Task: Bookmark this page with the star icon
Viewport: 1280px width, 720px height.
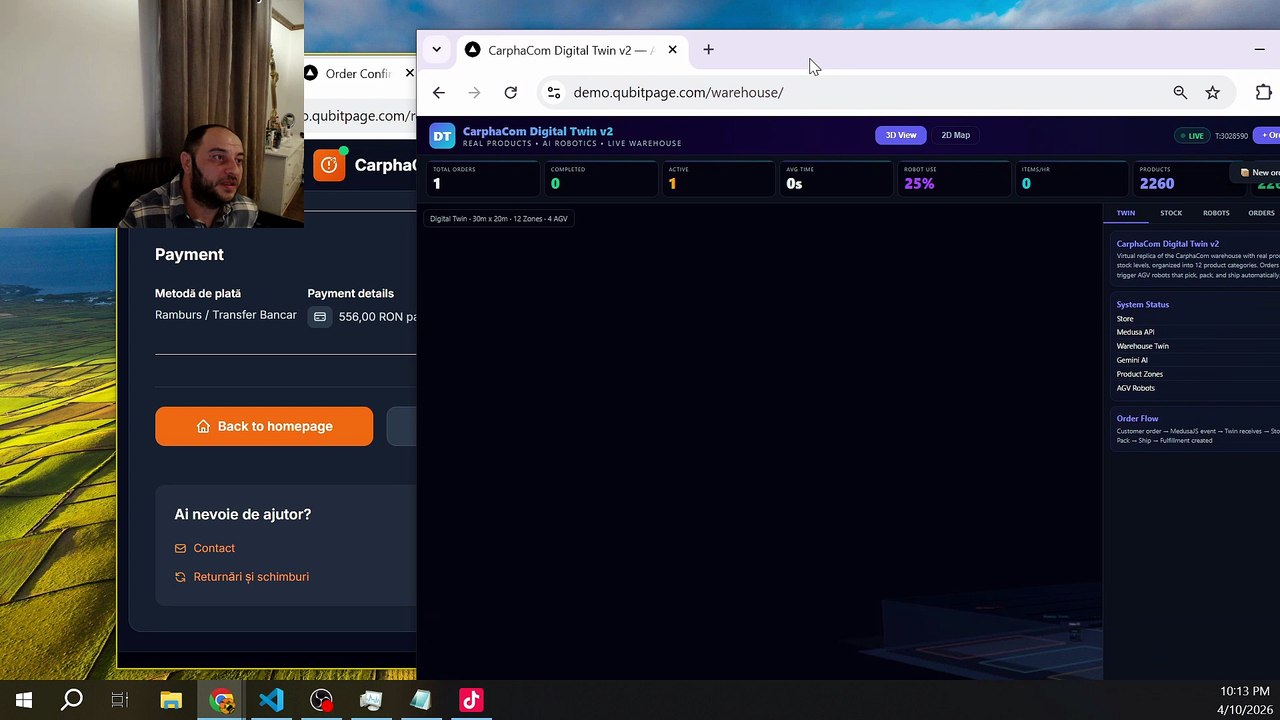Action: click(1212, 92)
